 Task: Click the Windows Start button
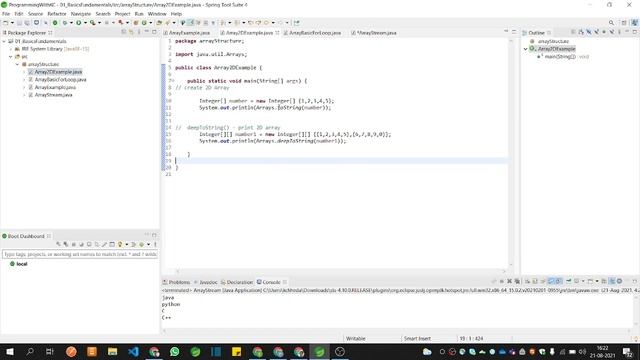click(x=9, y=351)
